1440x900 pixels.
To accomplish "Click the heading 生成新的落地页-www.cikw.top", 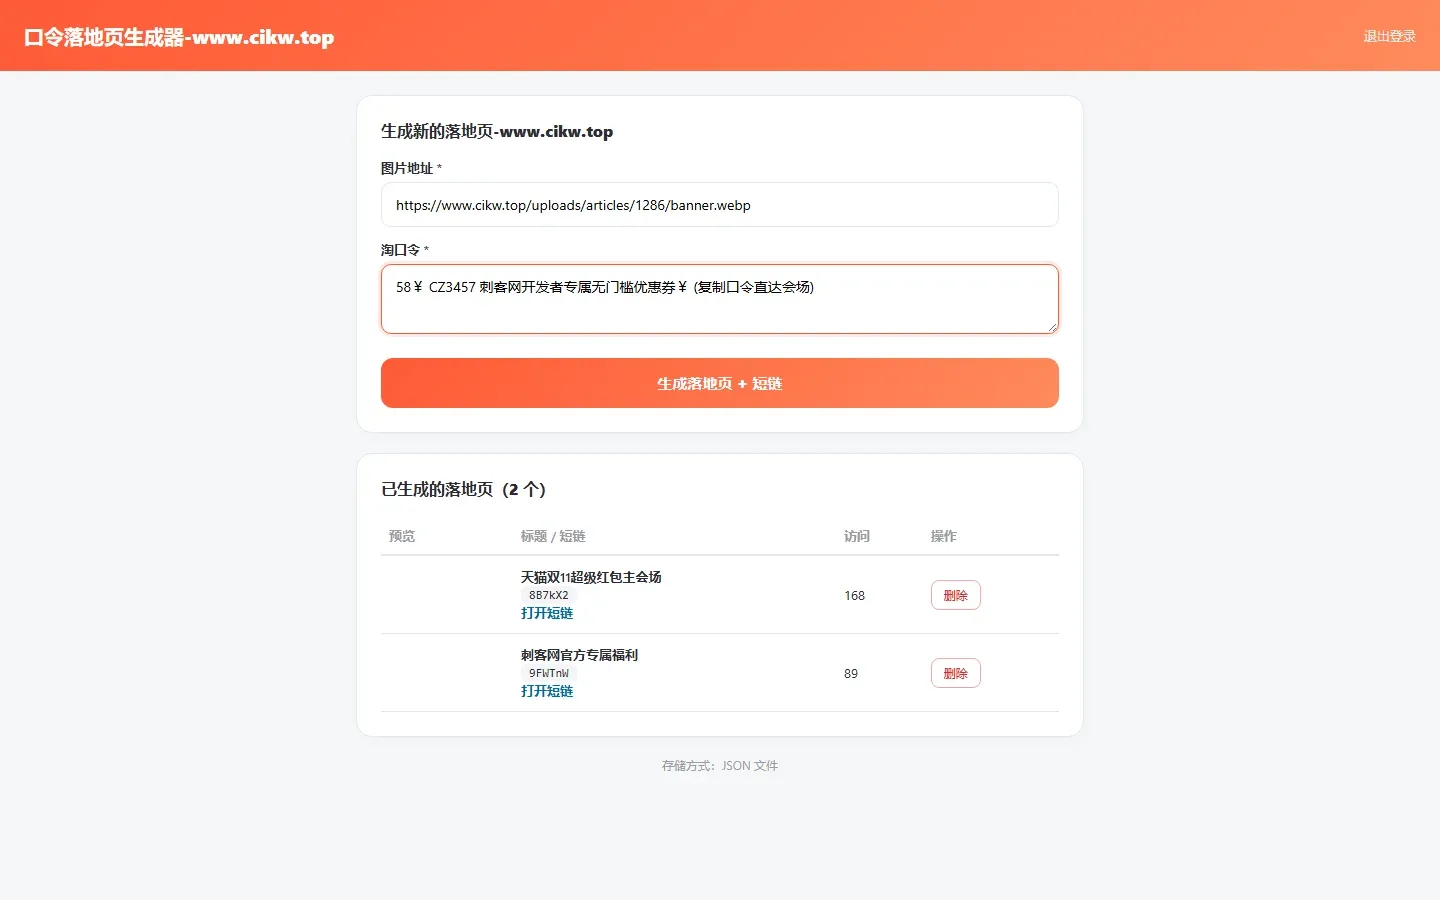I will [x=497, y=131].
